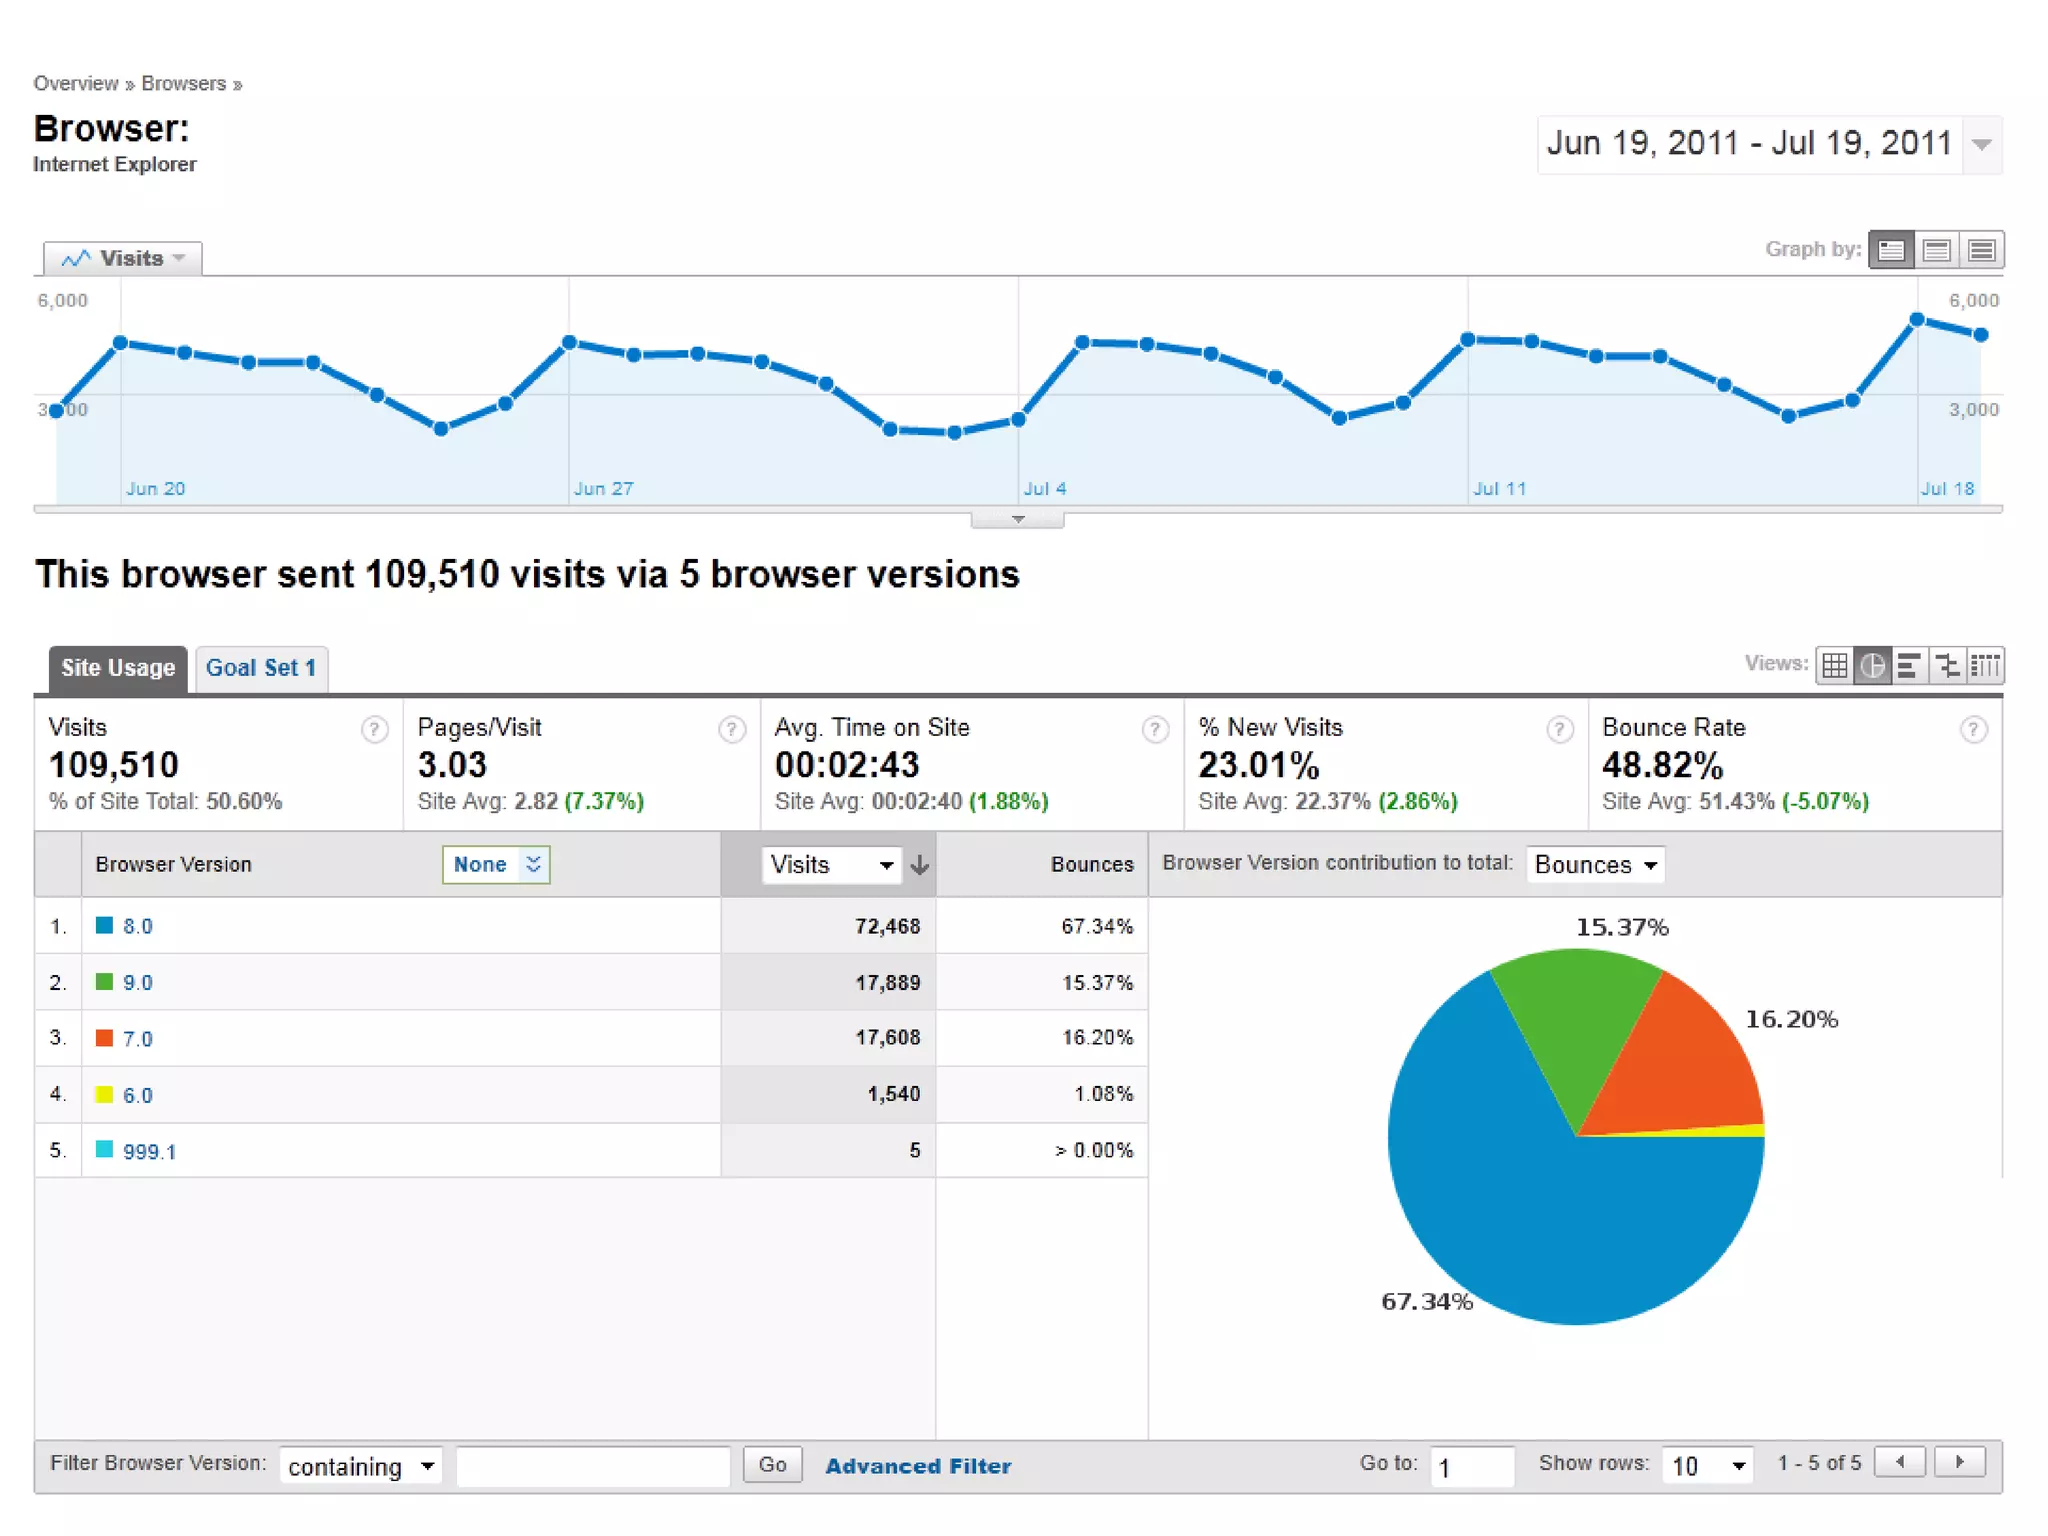This screenshot has width=2048, height=1536.
Task: Open Bounces contribution-to-total dropdown
Action: pos(1596,865)
